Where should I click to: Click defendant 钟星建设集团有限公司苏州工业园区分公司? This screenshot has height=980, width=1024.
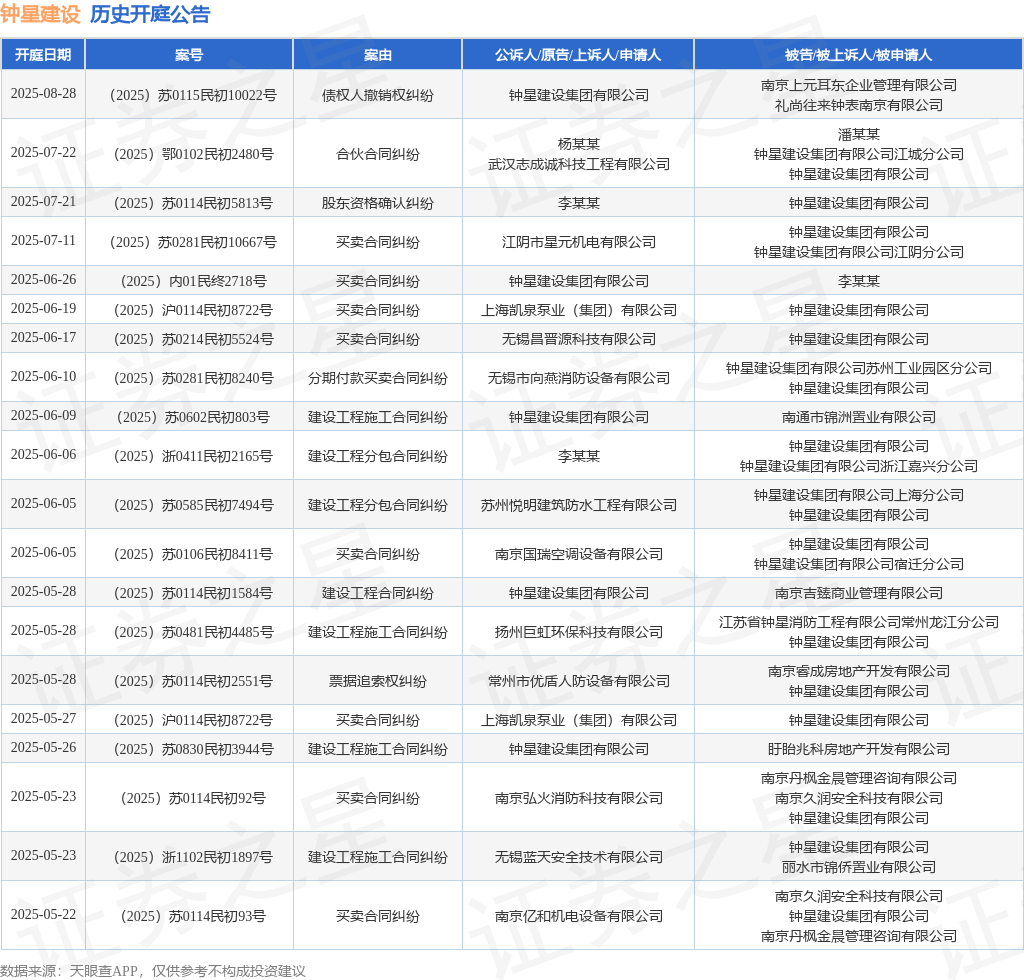click(858, 369)
